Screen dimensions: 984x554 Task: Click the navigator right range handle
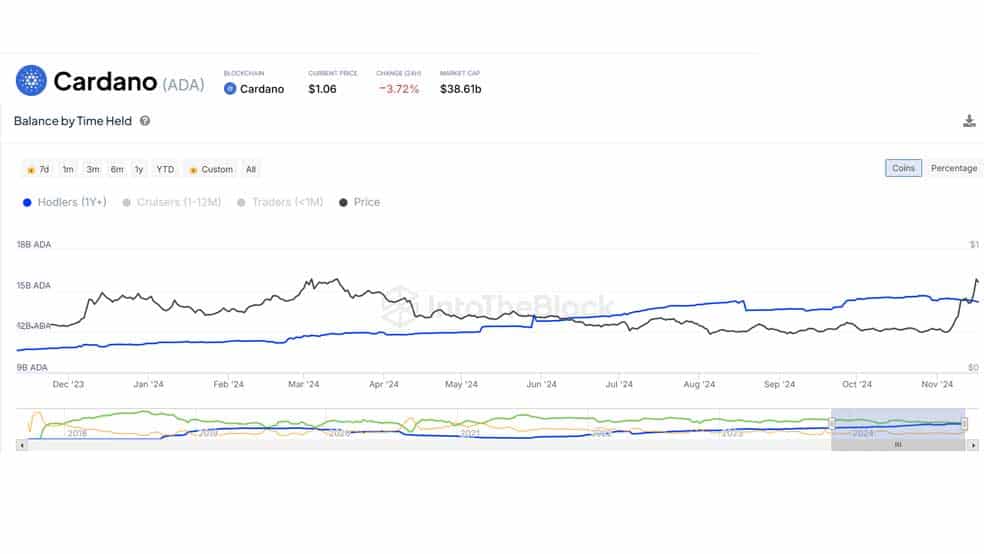[x=965, y=423]
